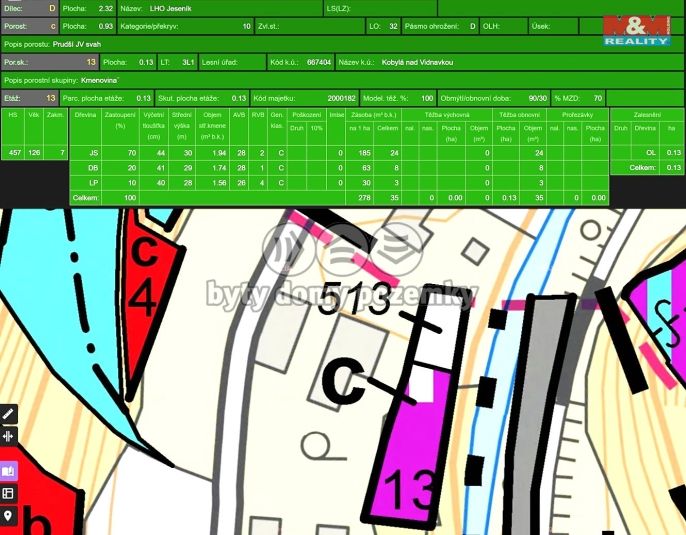Activate the split compare tool icon
Screen dimensions: 686x535
pyautogui.click(x=8, y=436)
